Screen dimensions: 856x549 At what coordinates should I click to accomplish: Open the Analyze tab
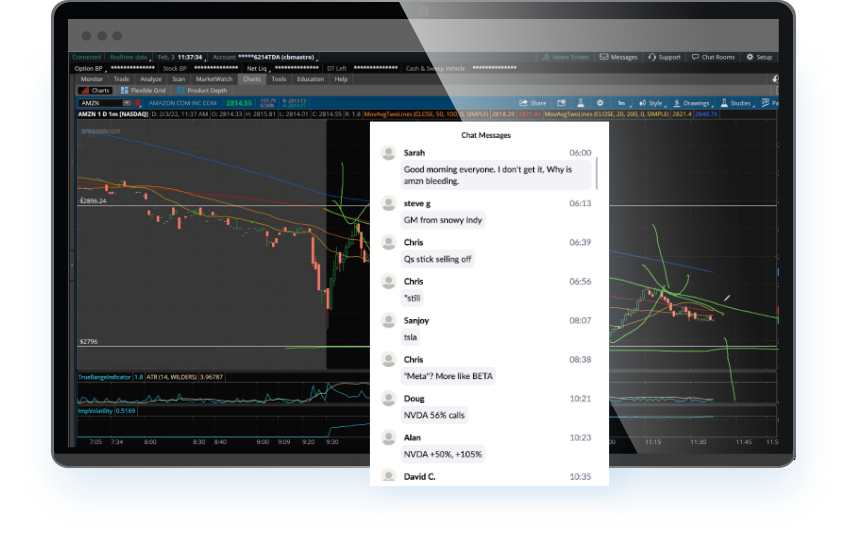151,79
